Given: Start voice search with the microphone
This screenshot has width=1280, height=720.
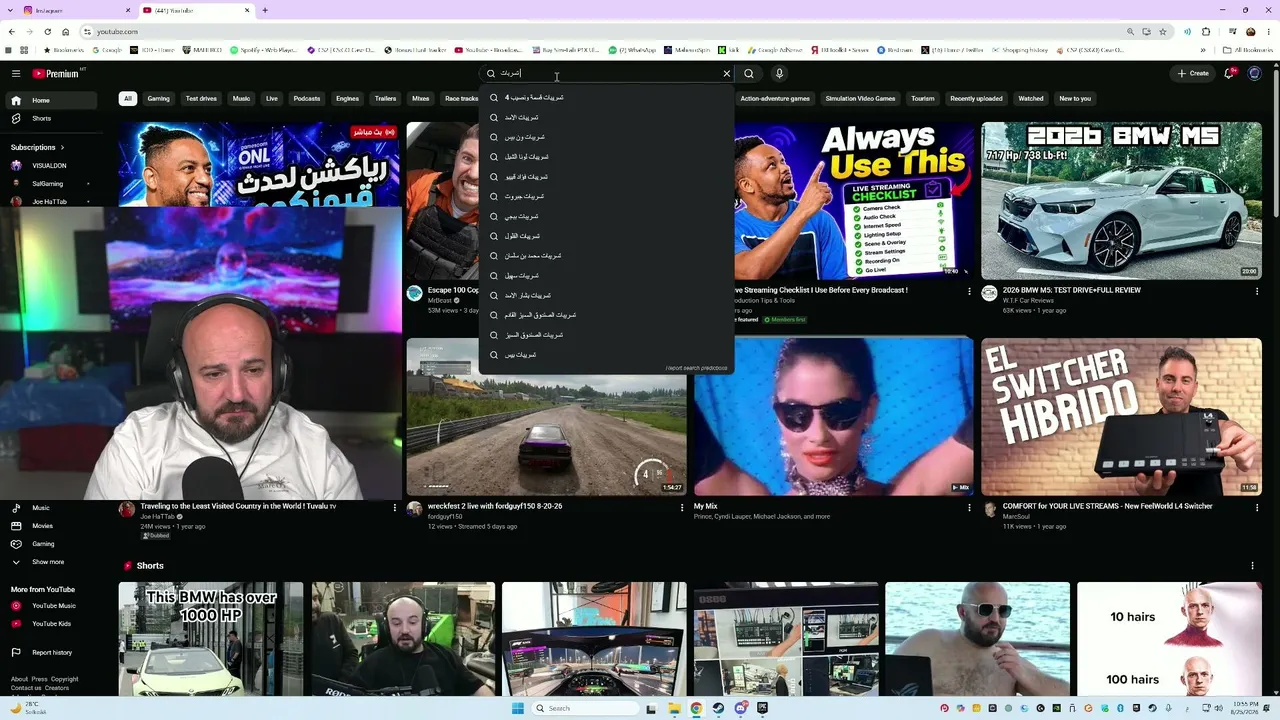Looking at the screenshot, I should pyautogui.click(x=779, y=73).
